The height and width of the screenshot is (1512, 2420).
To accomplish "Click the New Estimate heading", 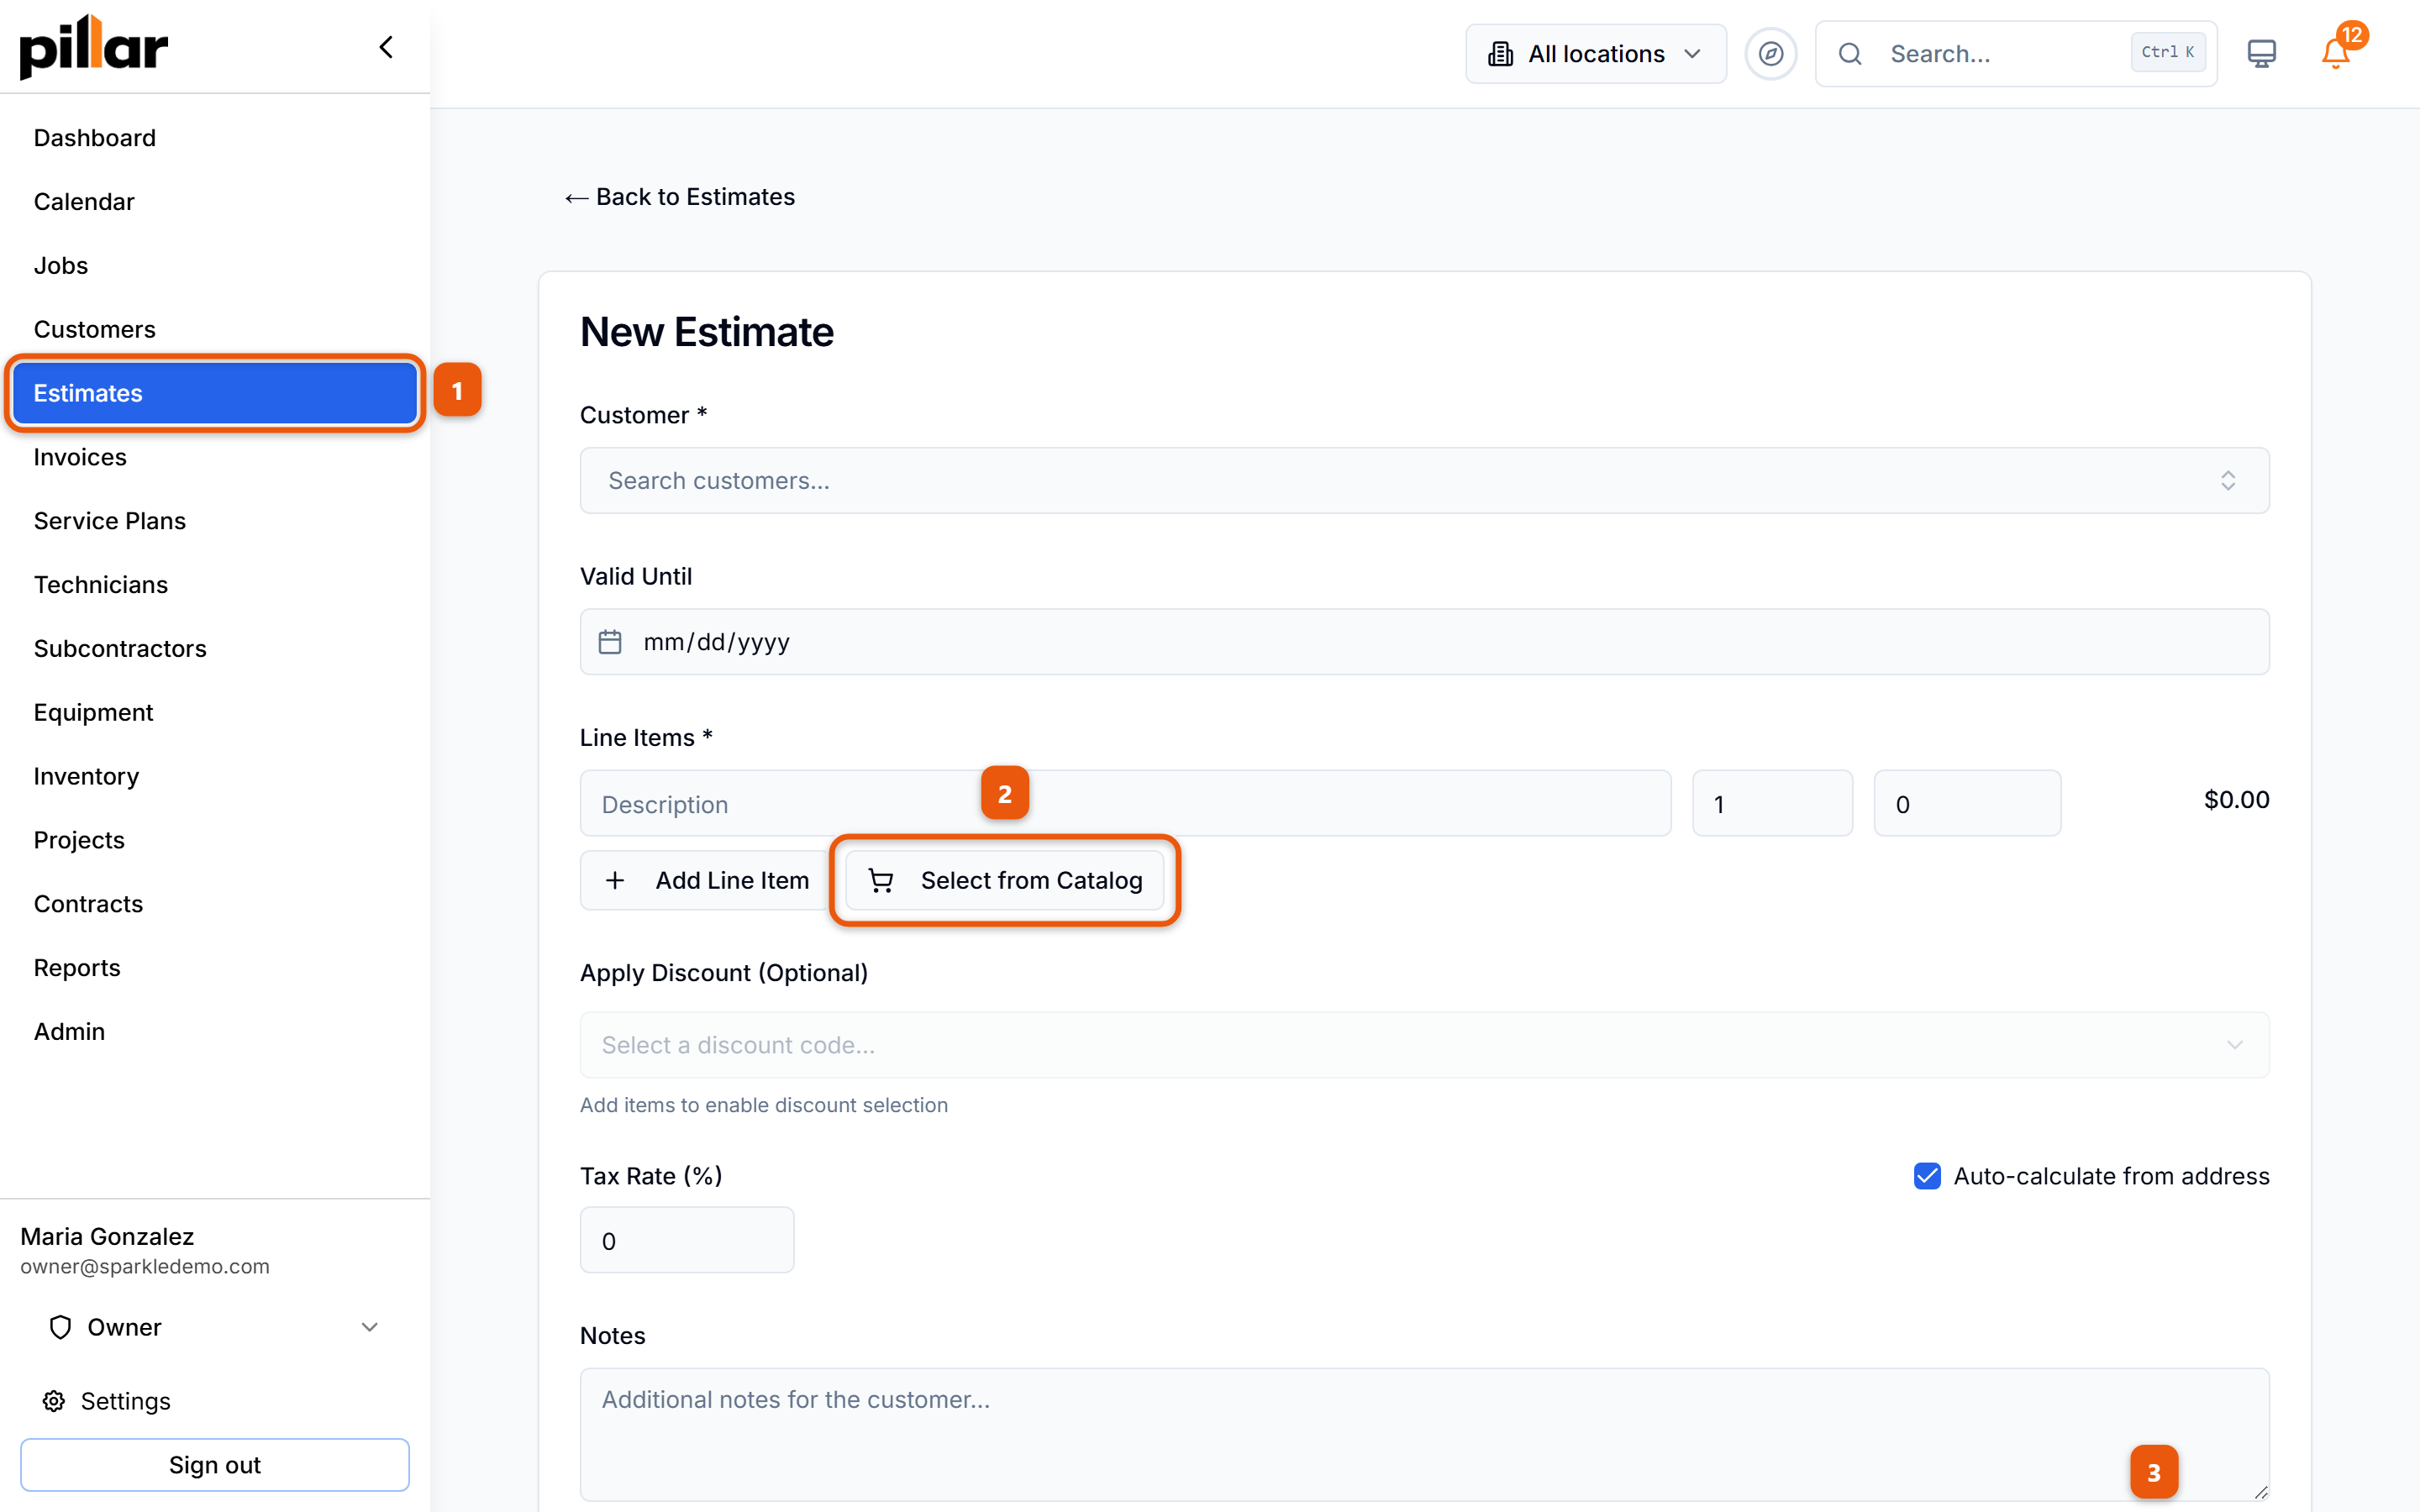I will [x=706, y=332].
